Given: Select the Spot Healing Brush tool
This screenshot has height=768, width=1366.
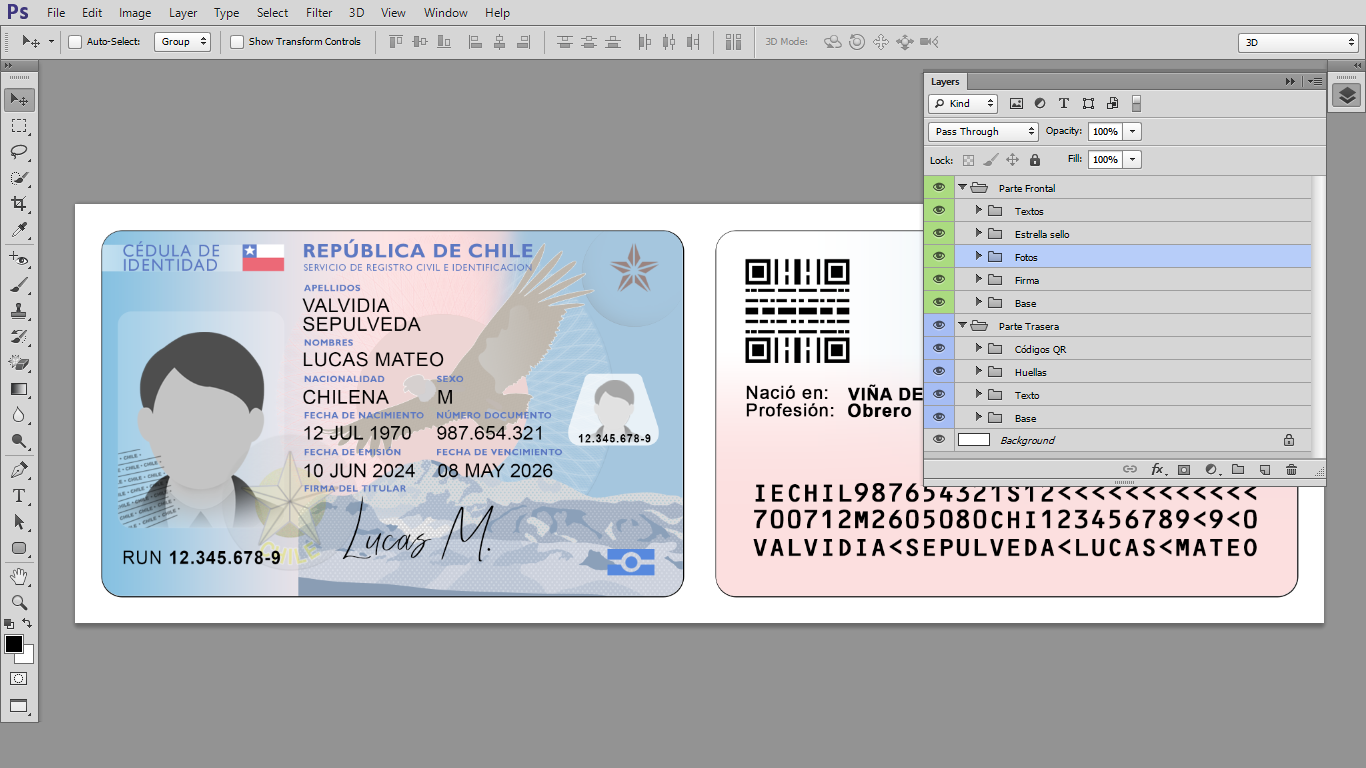Looking at the screenshot, I should (x=19, y=260).
